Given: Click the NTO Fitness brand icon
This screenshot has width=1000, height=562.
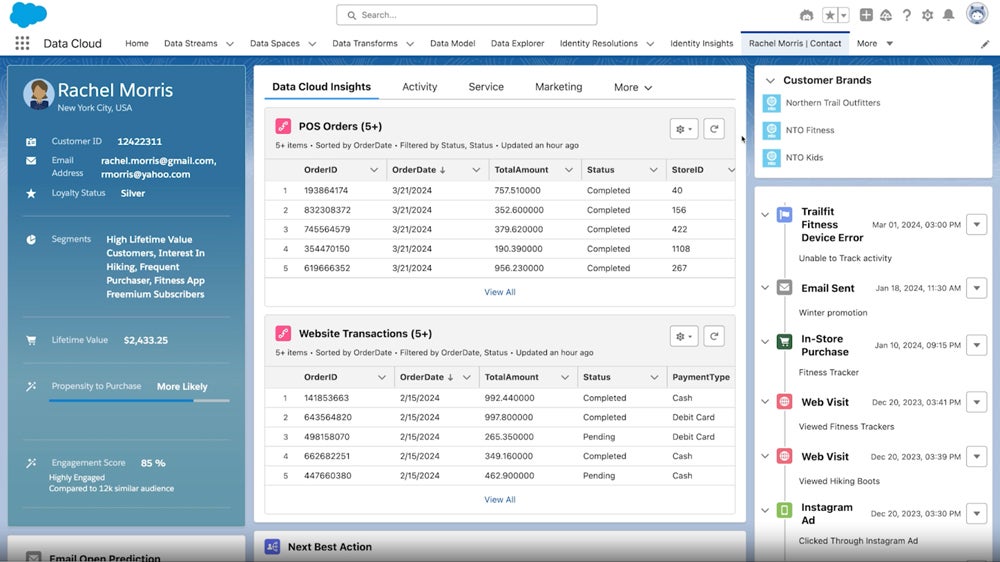Looking at the screenshot, I should coord(772,130).
